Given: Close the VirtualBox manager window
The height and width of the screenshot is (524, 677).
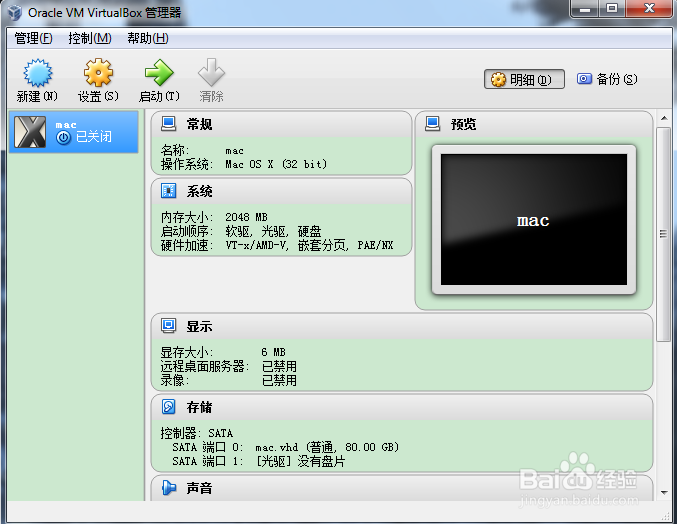Looking at the screenshot, I should coord(649,9).
